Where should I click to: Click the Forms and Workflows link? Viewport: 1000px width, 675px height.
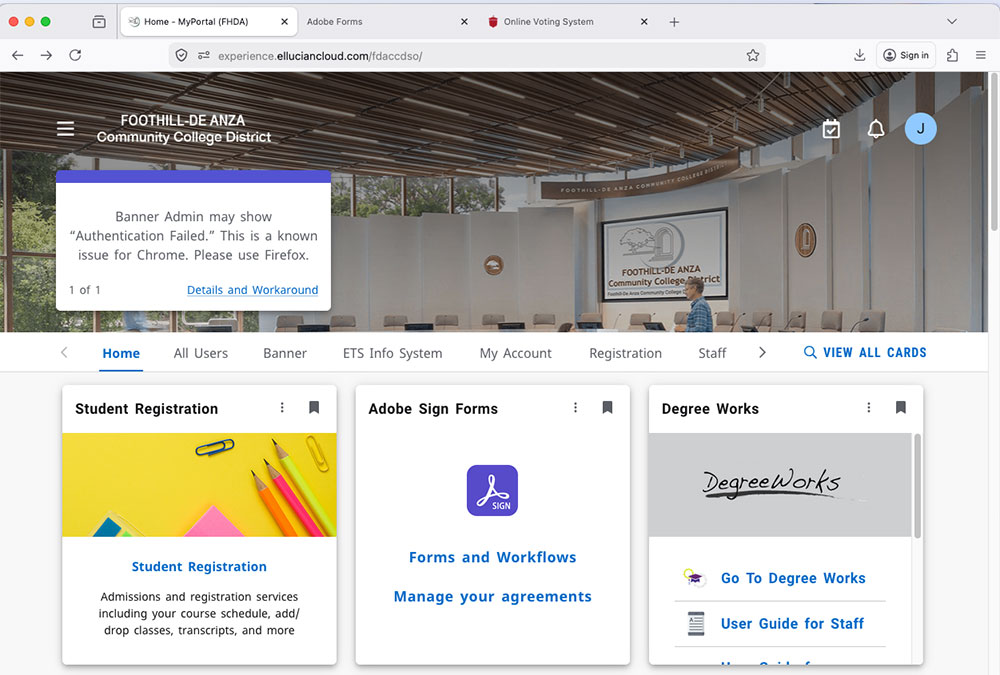point(492,557)
